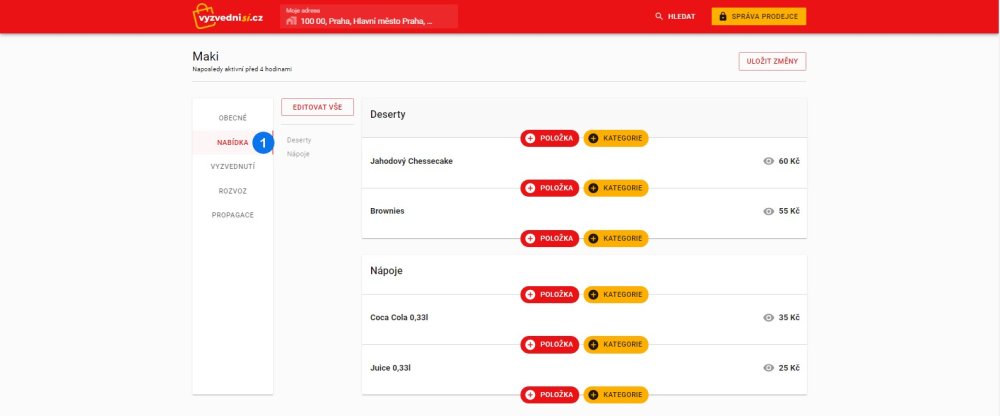
Task: Click the building icon in Moje adresa
Action: 291,20
